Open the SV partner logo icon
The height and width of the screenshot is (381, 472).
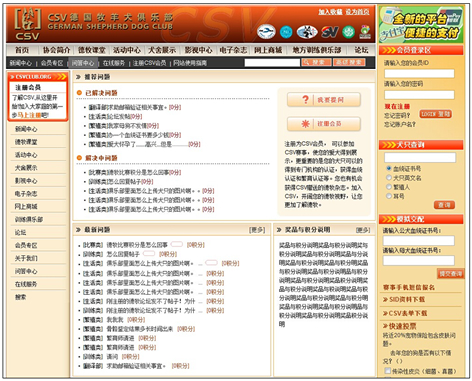click(330, 32)
